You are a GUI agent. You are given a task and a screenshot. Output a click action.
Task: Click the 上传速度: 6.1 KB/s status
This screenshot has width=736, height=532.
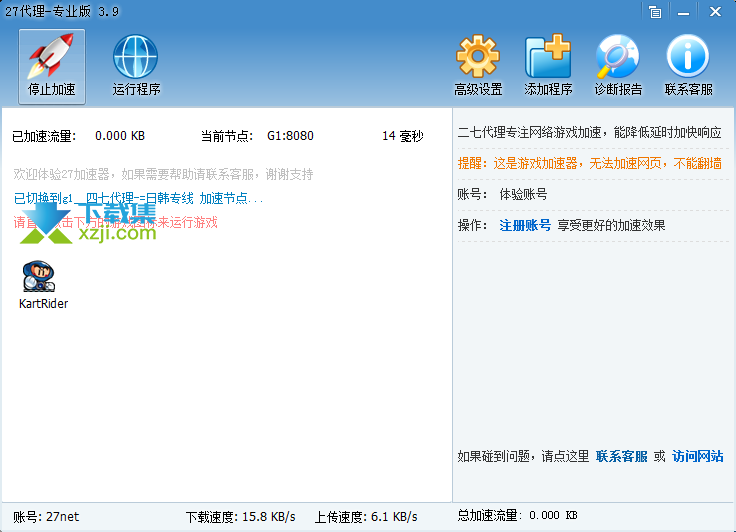(x=366, y=517)
